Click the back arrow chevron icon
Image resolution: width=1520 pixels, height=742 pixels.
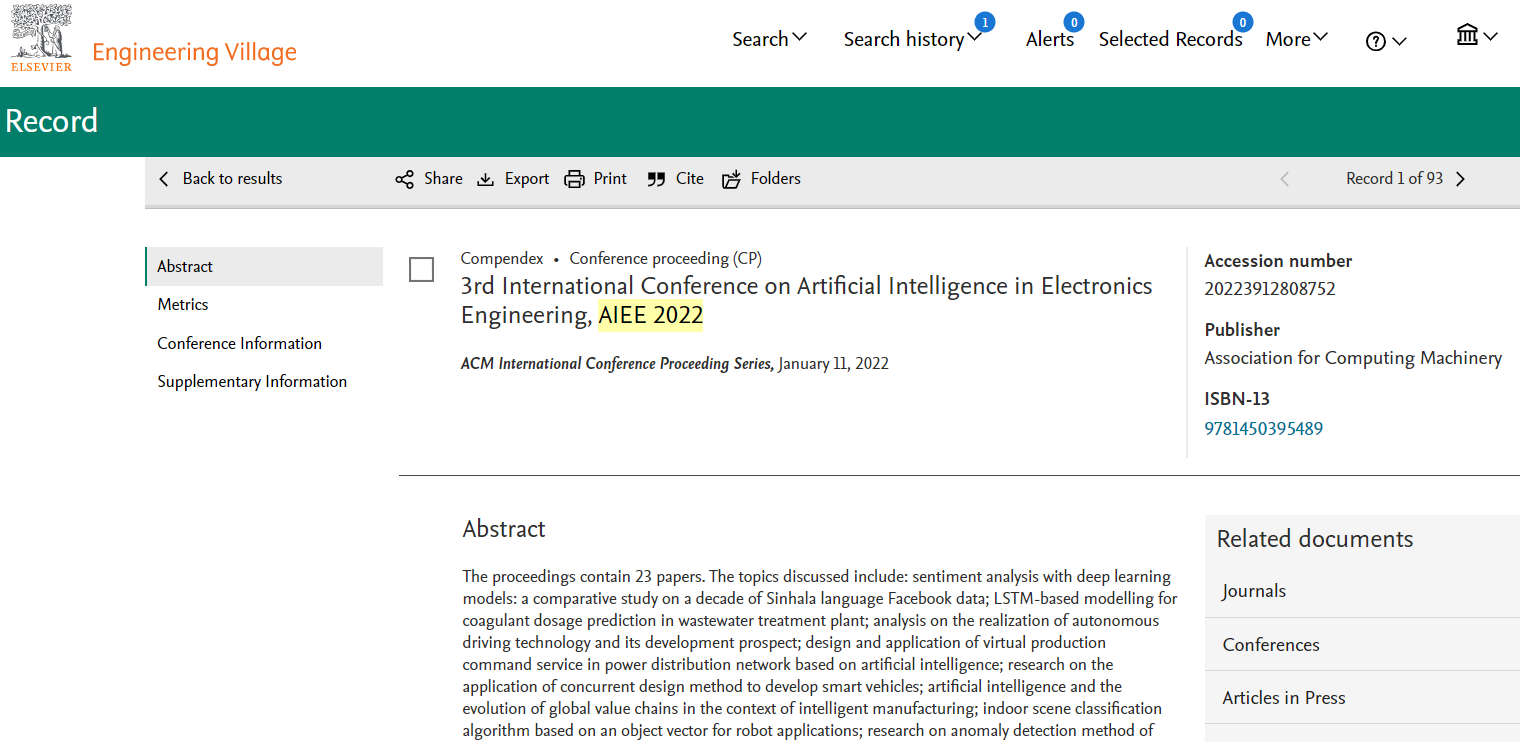(164, 179)
